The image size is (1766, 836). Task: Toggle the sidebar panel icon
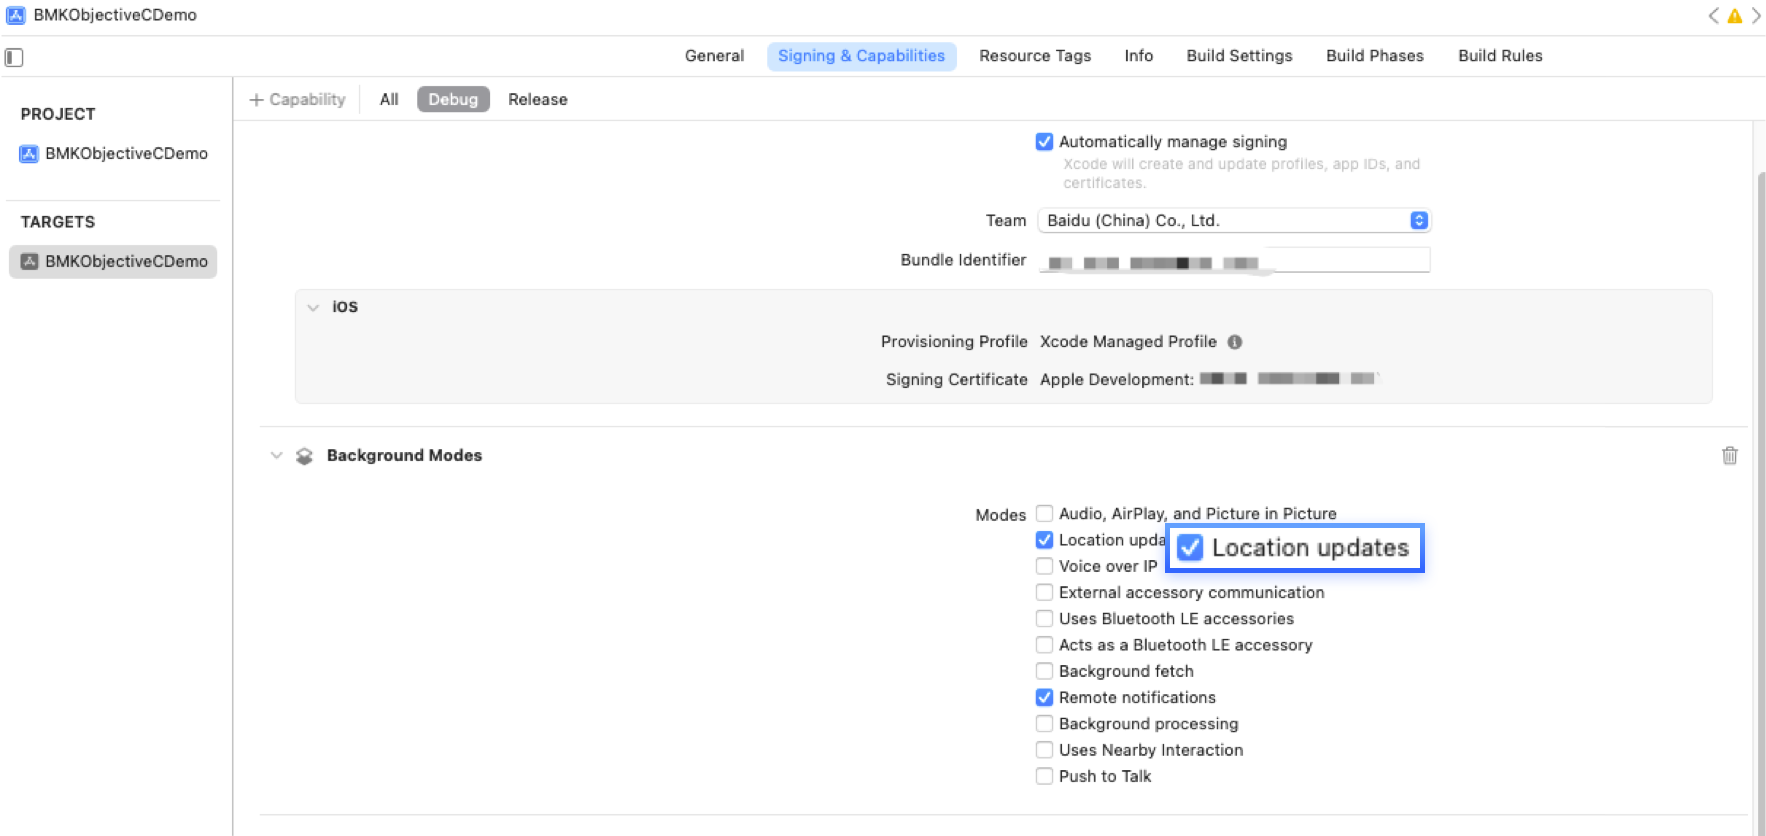point(14,57)
